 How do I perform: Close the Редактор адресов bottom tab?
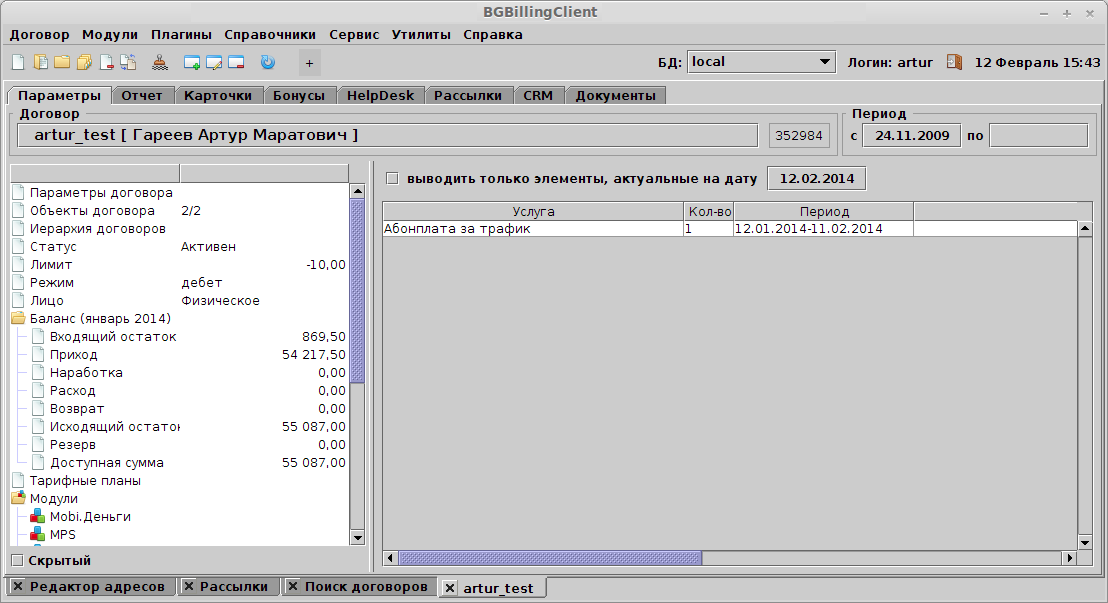[18, 587]
